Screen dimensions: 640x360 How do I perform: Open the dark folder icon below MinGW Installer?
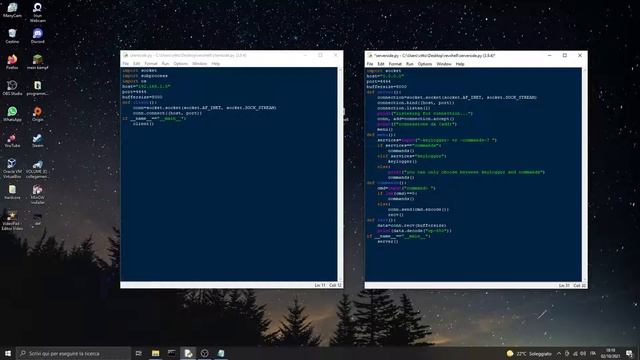(38, 218)
